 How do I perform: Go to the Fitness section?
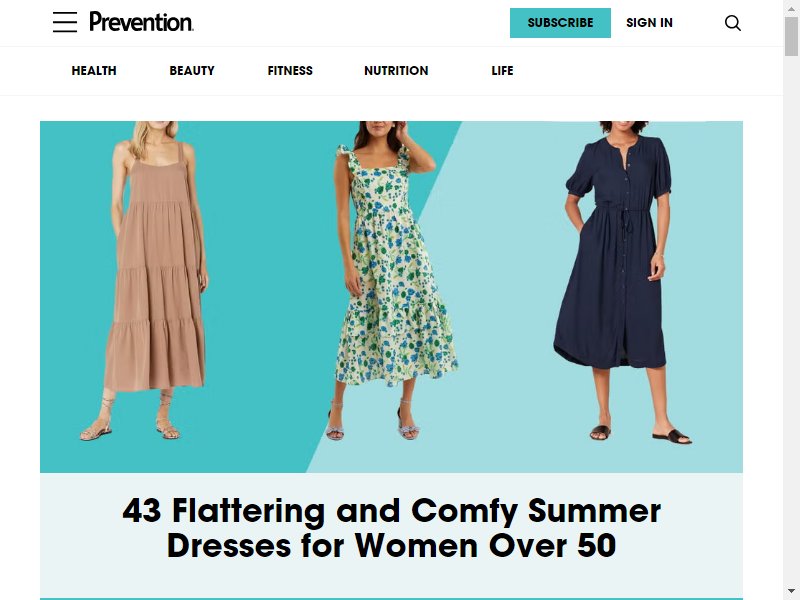(290, 70)
